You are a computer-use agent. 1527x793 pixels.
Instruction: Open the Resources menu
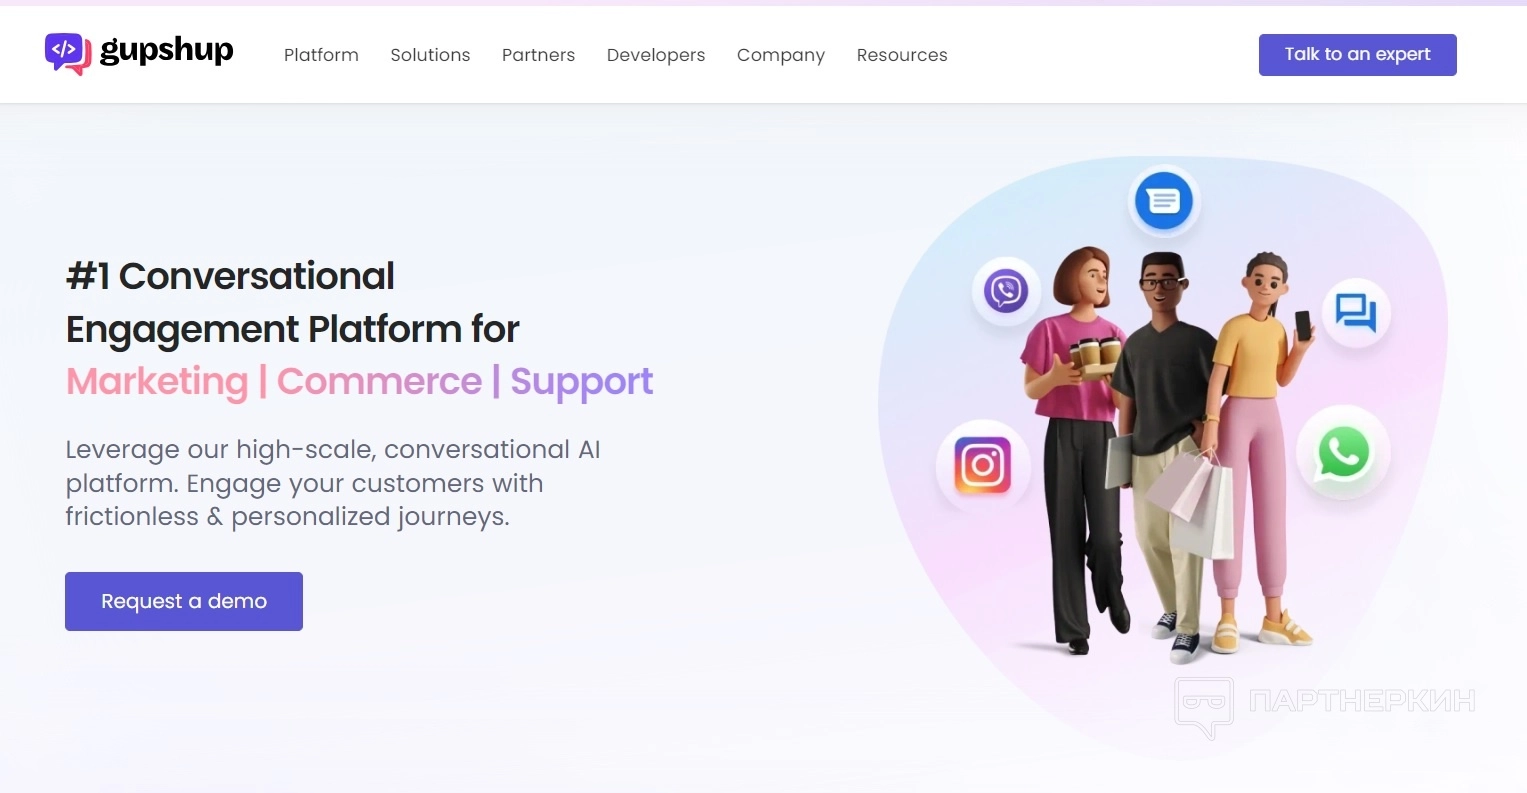tap(902, 55)
